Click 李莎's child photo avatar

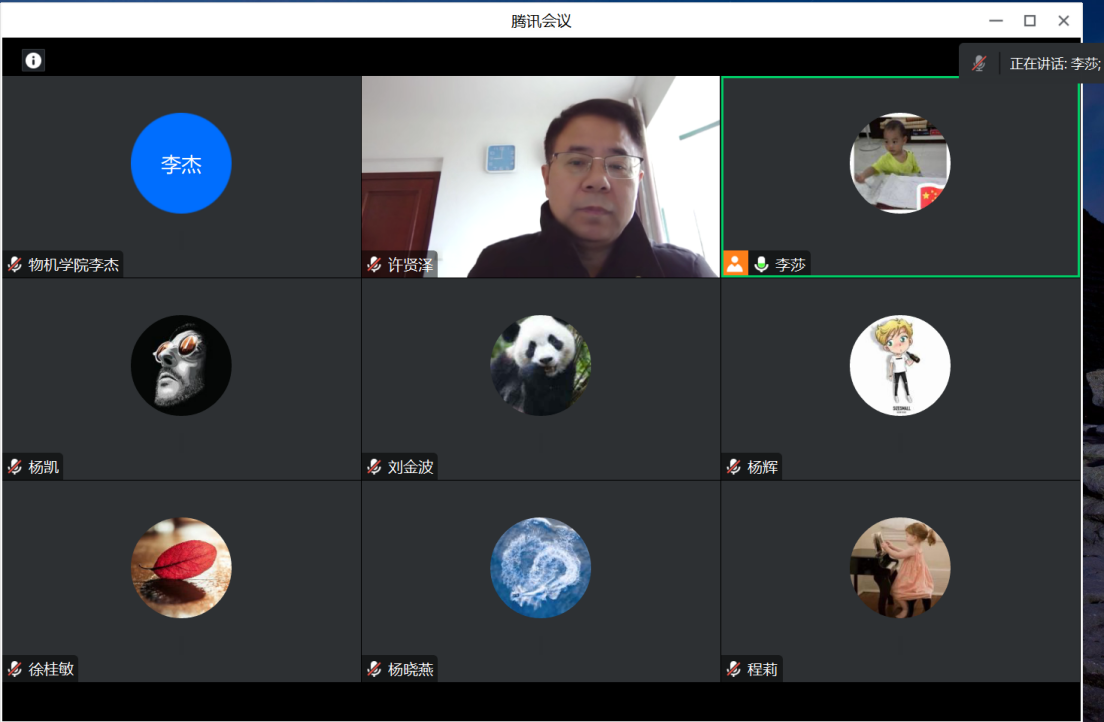899,163
